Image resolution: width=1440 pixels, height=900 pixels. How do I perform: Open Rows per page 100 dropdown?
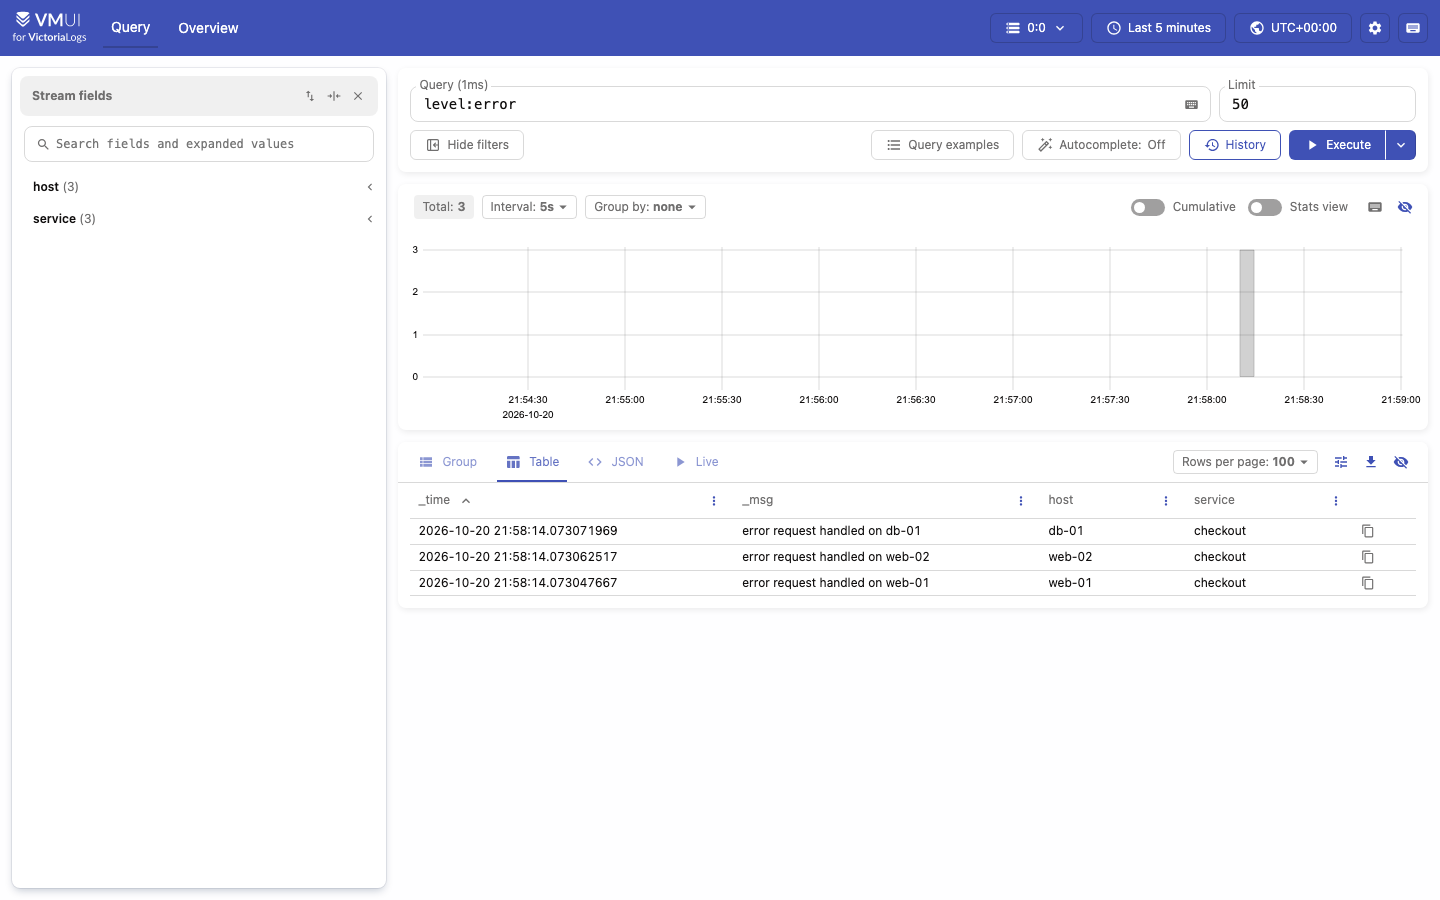1245,462
